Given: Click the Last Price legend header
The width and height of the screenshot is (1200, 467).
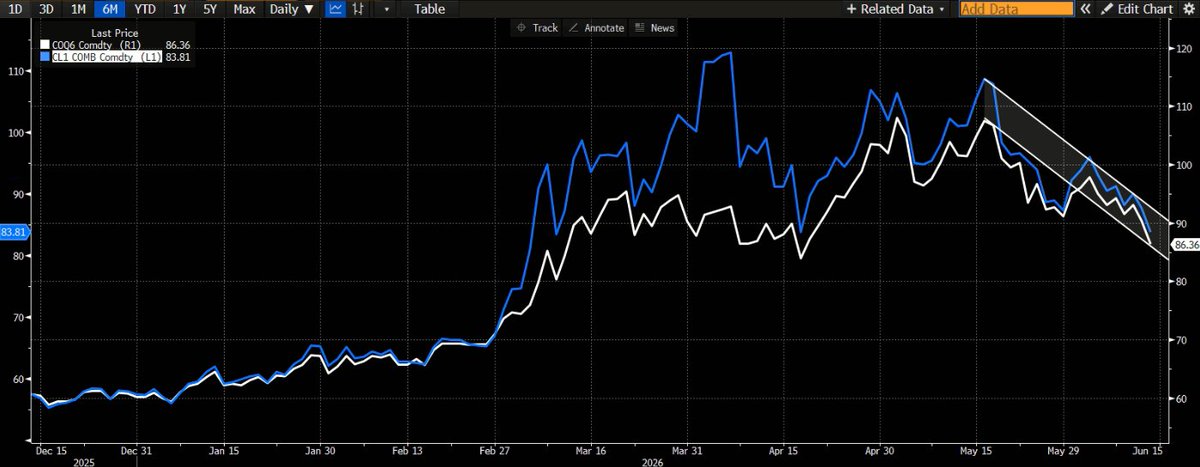Looking at the screenshot, I should click(113, 33).
